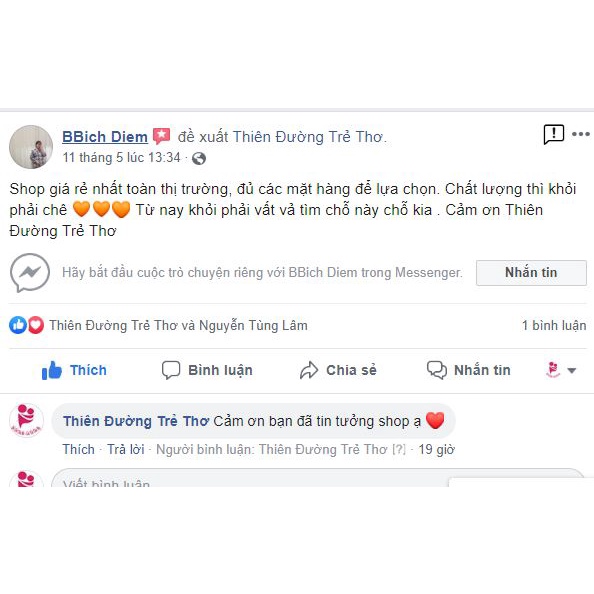Open Thiên Đường Trẻ Thơ page link in header
This screenshot has width=594, height=594.
pos(307,137)
